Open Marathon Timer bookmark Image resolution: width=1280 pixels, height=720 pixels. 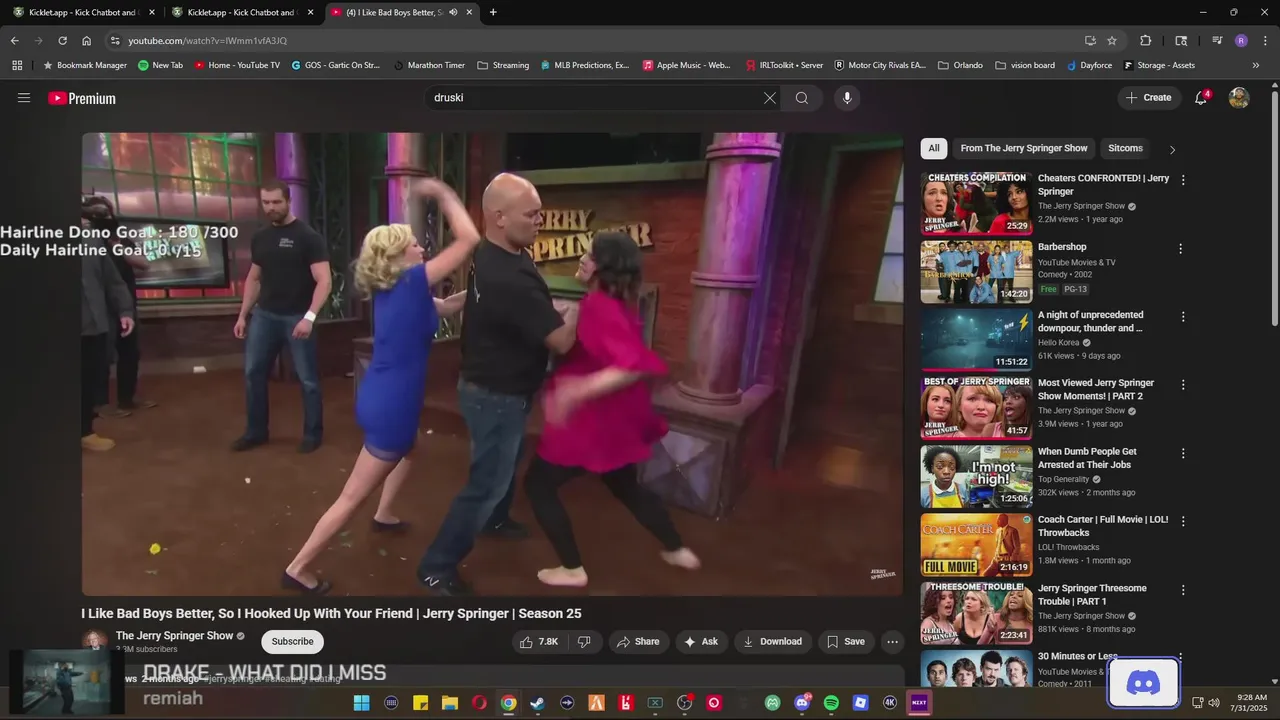tap(429, 65)
